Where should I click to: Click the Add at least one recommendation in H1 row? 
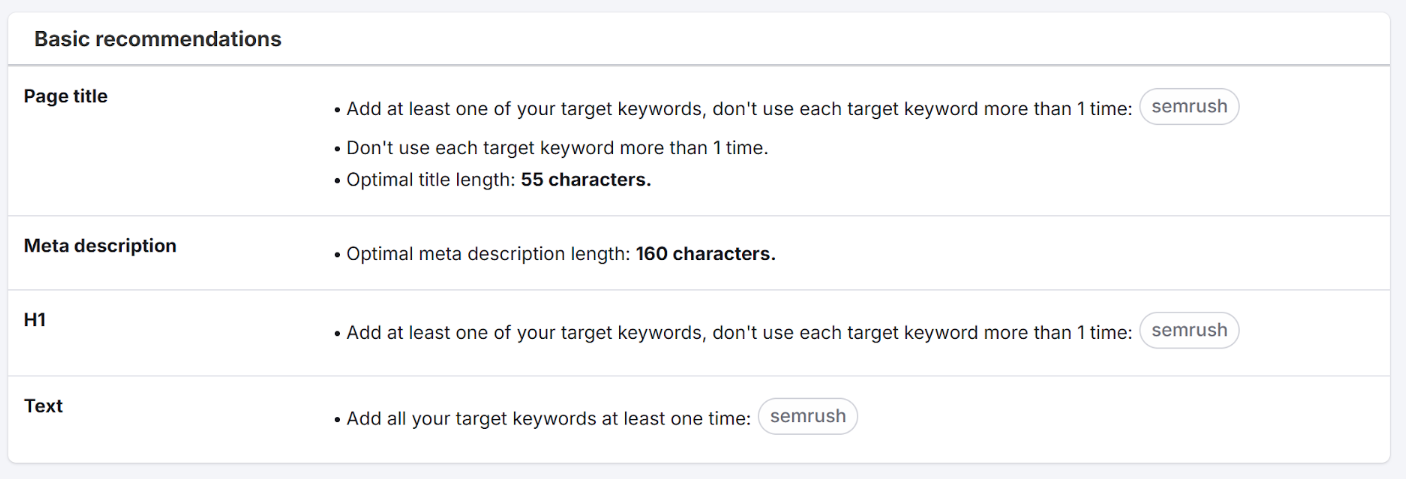pos(738,333)
